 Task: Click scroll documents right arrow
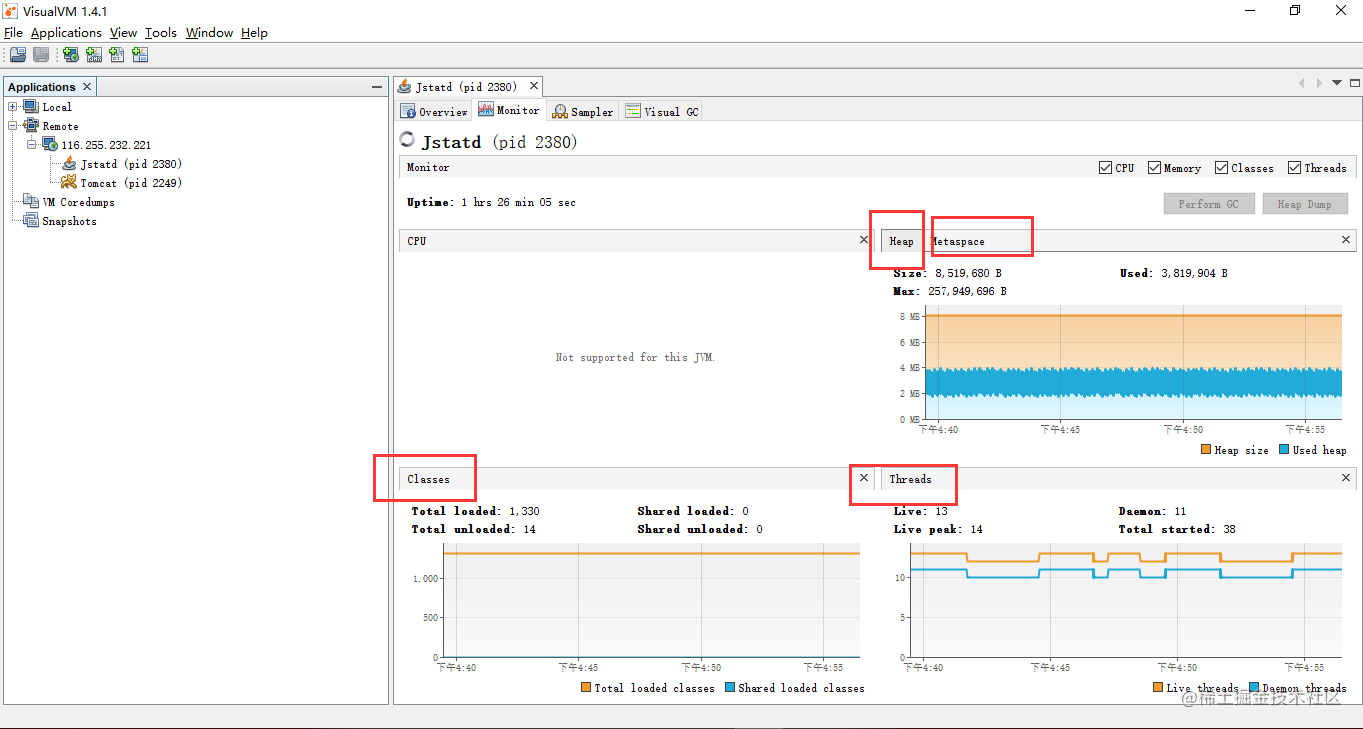click(1319, 83)
